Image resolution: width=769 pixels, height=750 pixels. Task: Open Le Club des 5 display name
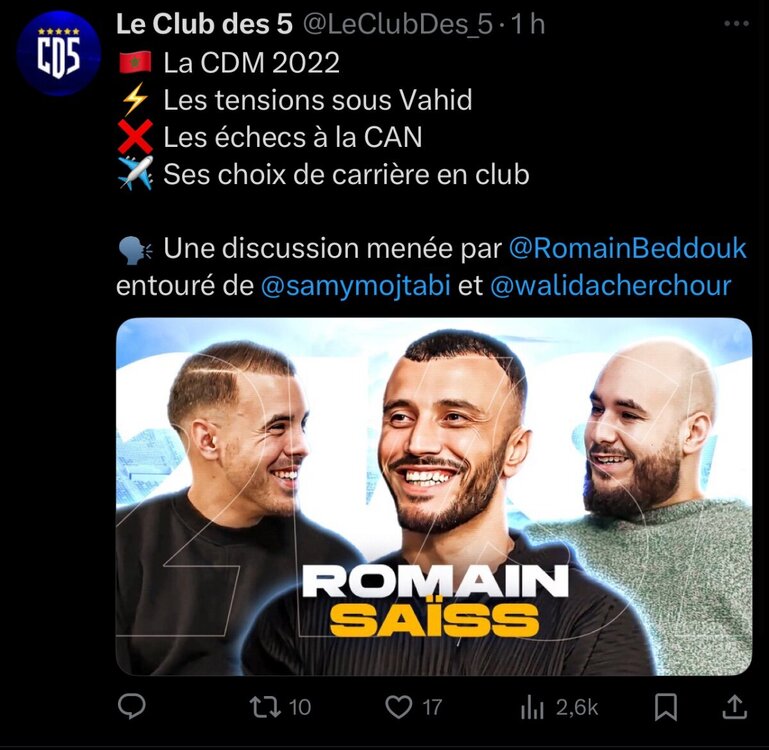click(204, 24)
